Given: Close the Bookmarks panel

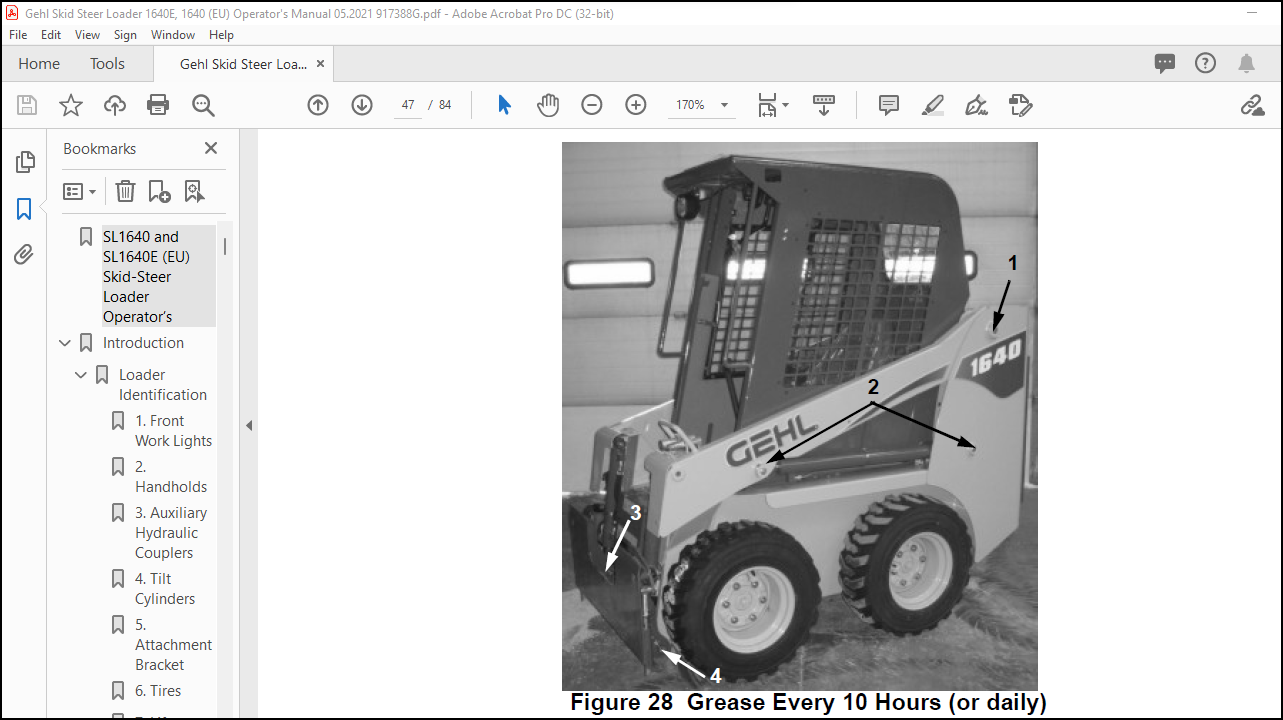Looking at the screenshot, I should (211, 148).
